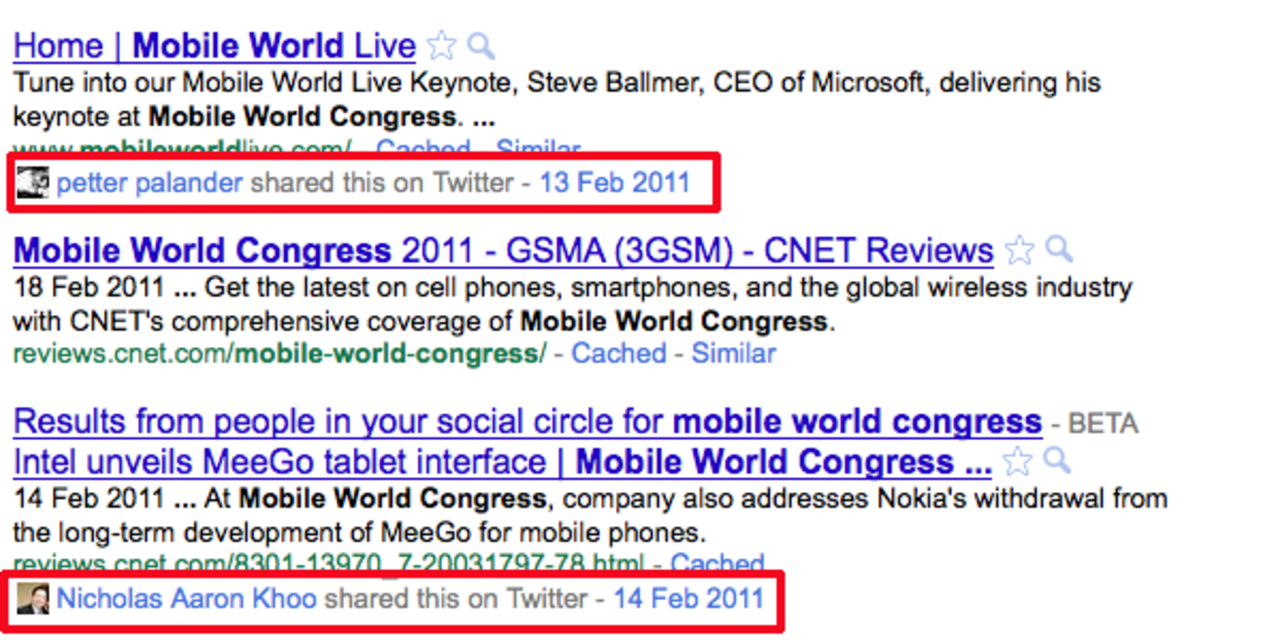
Task: Open Intel unveils MeeGo tablet interface link
Action: coord(502,462)
